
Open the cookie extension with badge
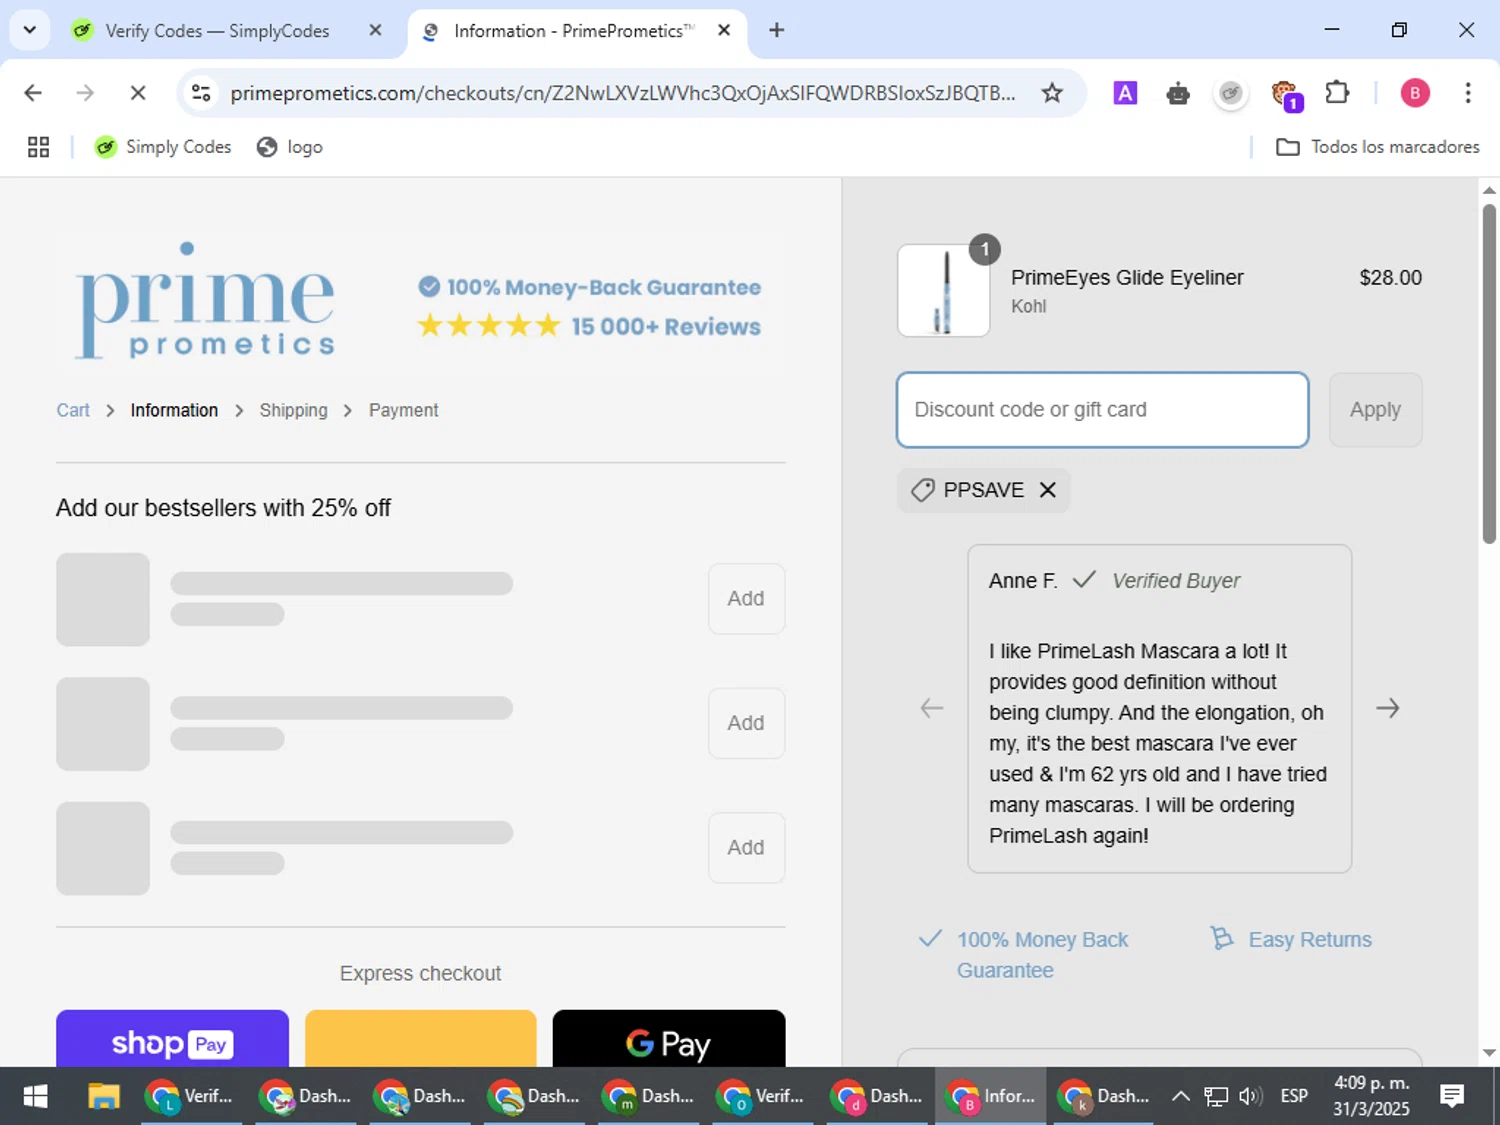pos(1285,95)
